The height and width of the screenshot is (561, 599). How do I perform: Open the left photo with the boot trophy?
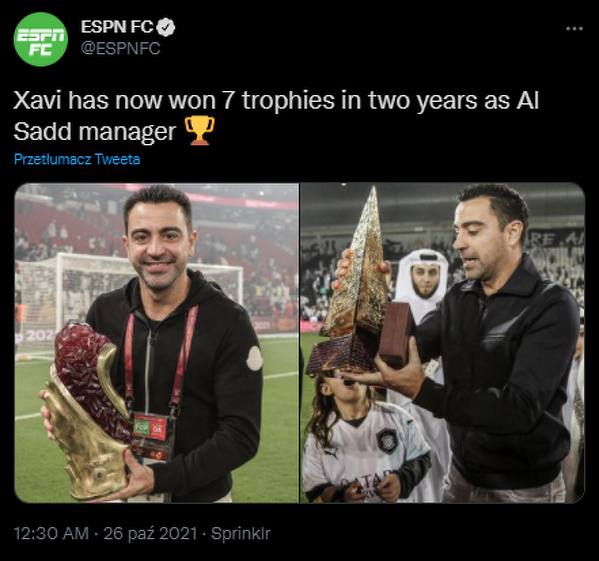point(157,343)
